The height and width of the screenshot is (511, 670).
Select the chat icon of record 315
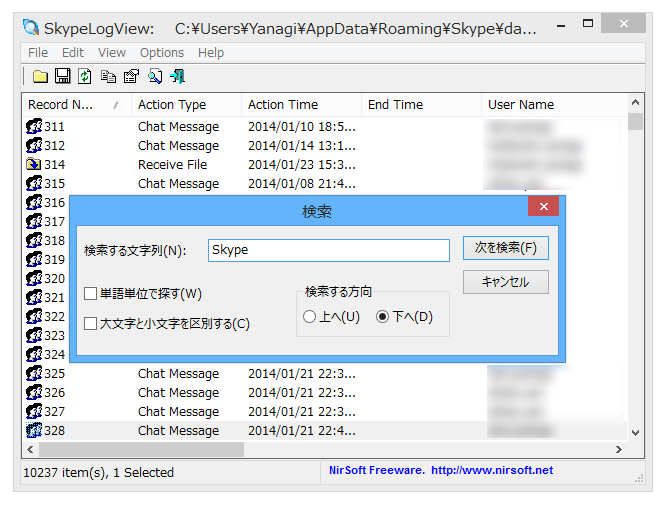point(34,183)
